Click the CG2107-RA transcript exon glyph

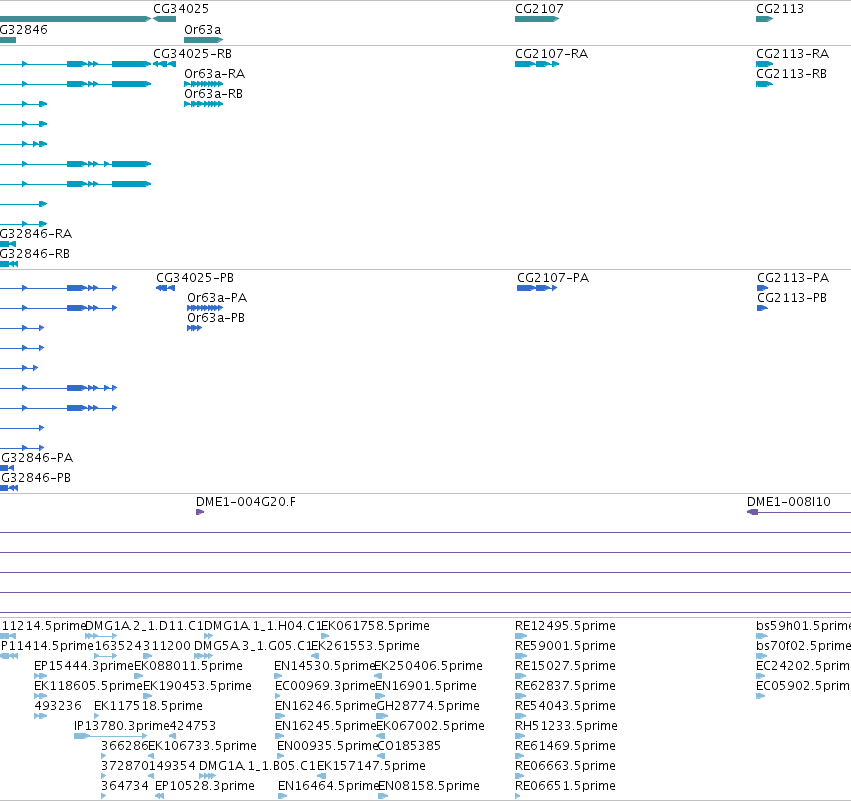pyautogui.click(x=537, y=64)
